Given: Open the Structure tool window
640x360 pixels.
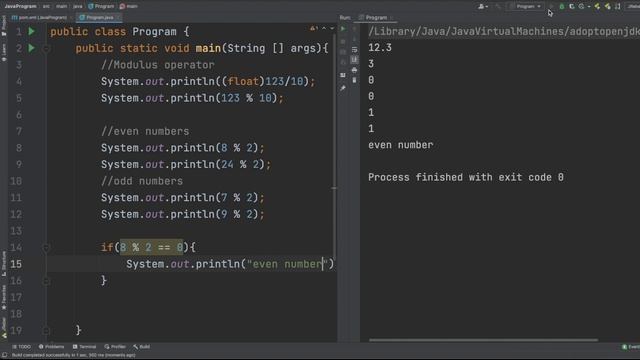Looking at the screenshot, I should [4, 264].
